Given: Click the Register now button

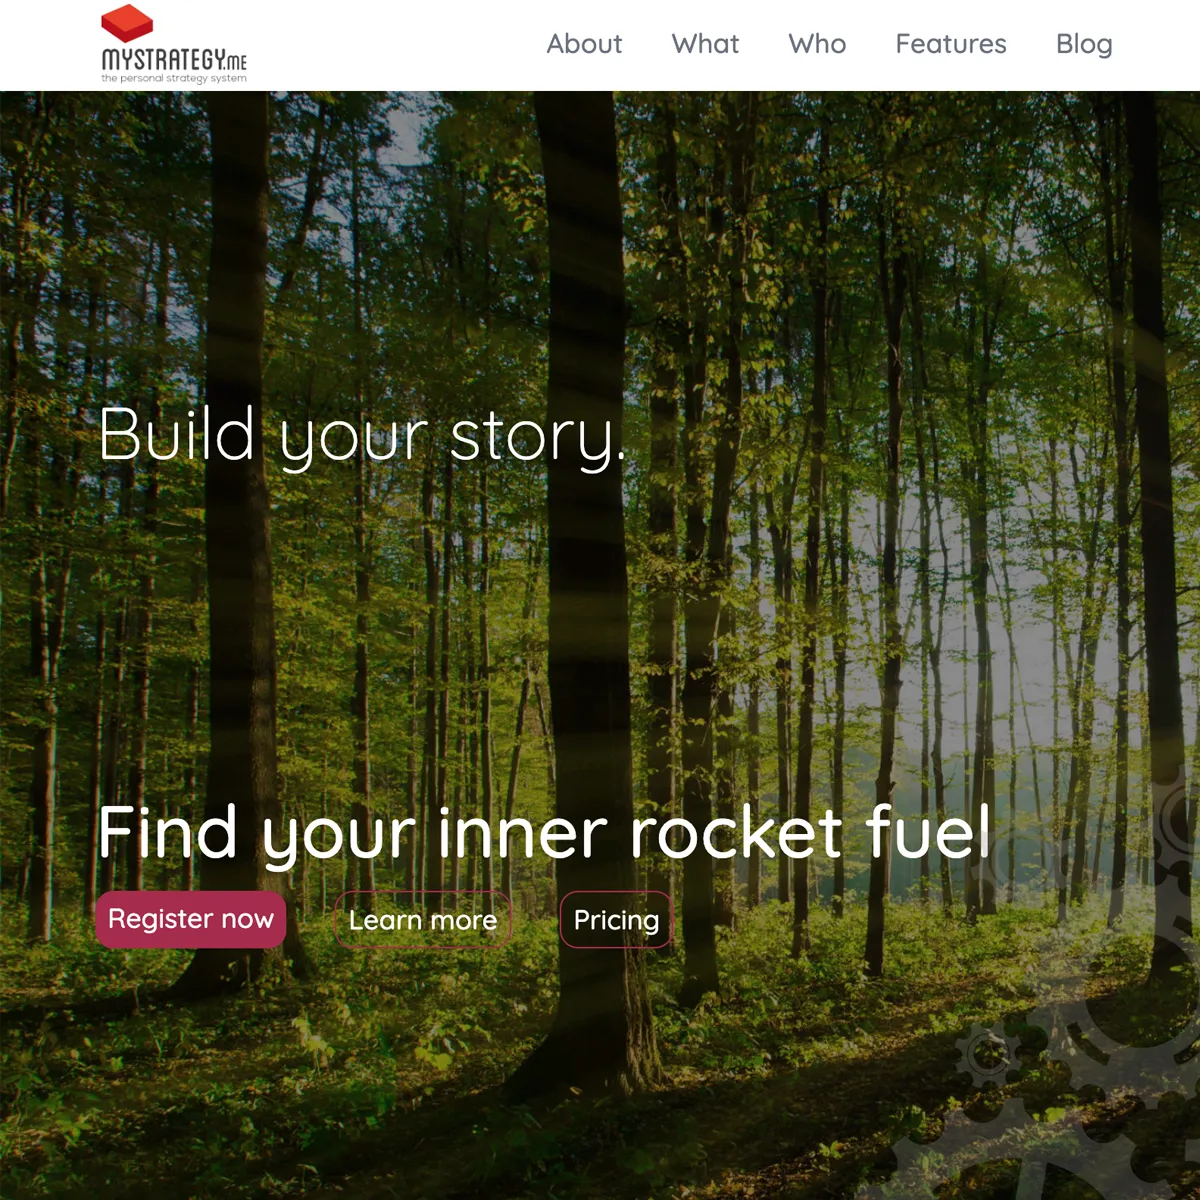Looking at the screenshot, I should [191, 919].
